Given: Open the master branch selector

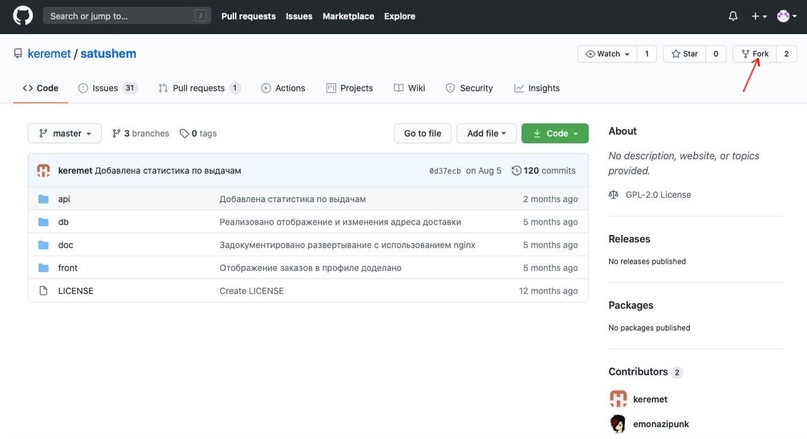Looking at the screenshot, I should (65, 133).
